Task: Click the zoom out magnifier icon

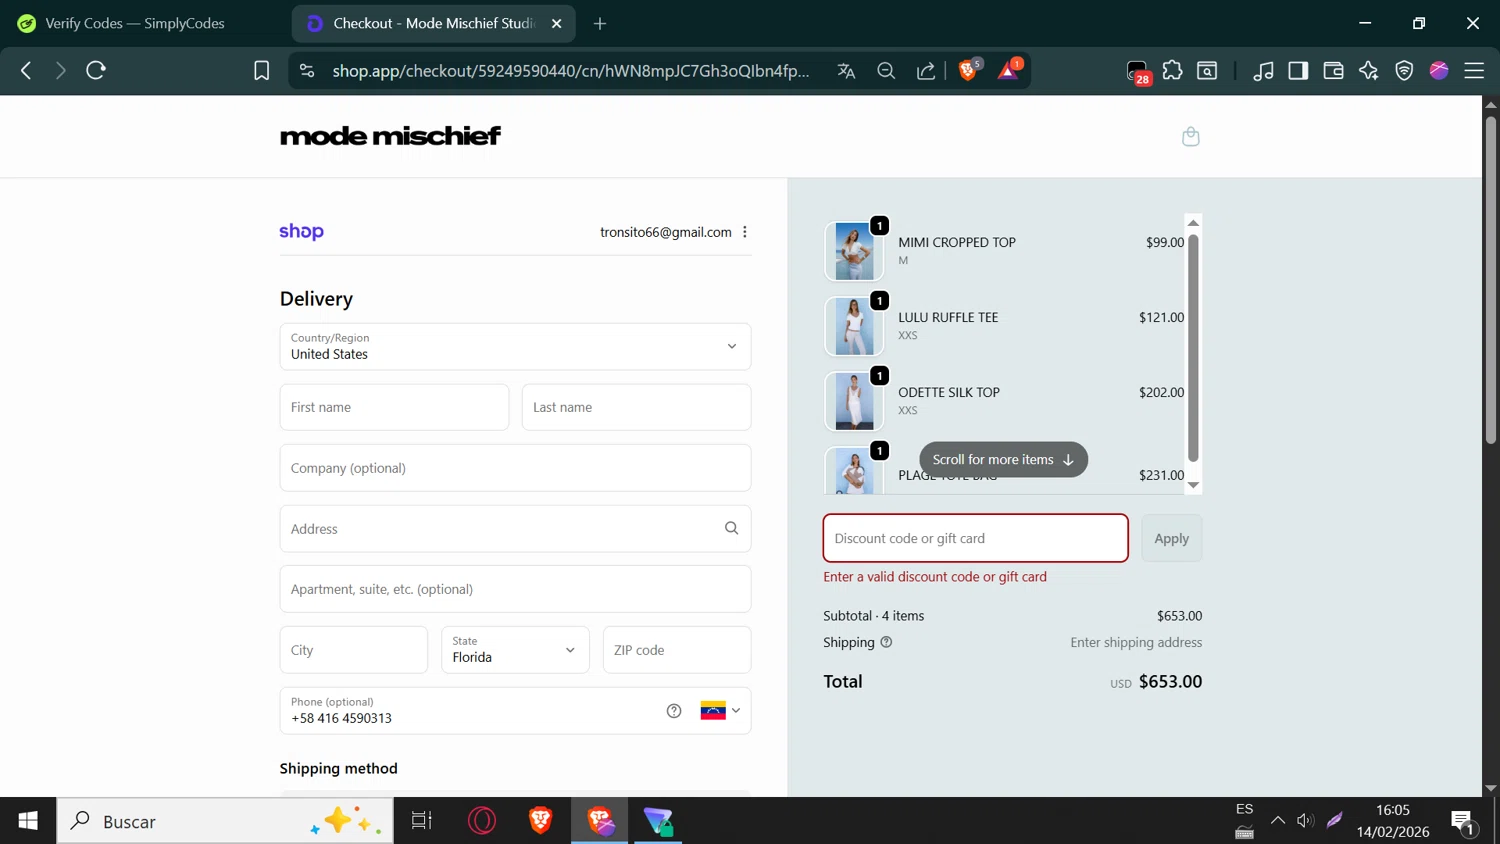Action: [x=886, y=70]
